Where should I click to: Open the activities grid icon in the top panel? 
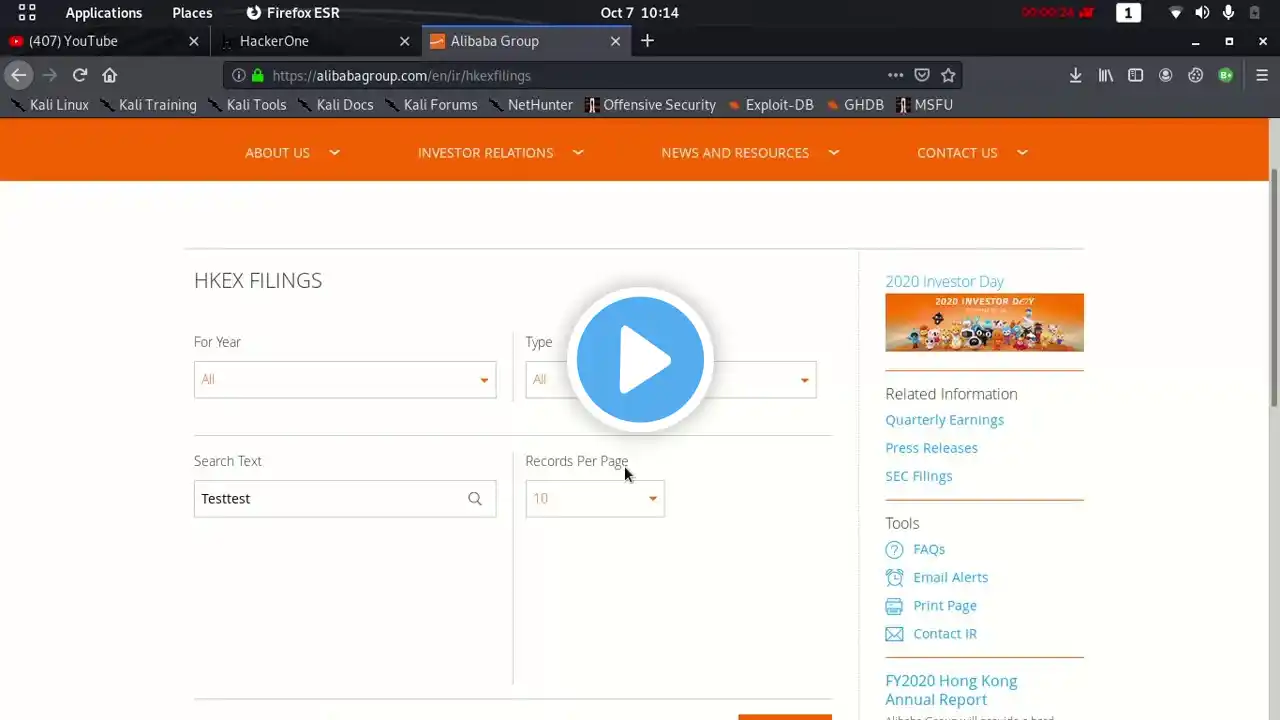(x=27, y=13)
